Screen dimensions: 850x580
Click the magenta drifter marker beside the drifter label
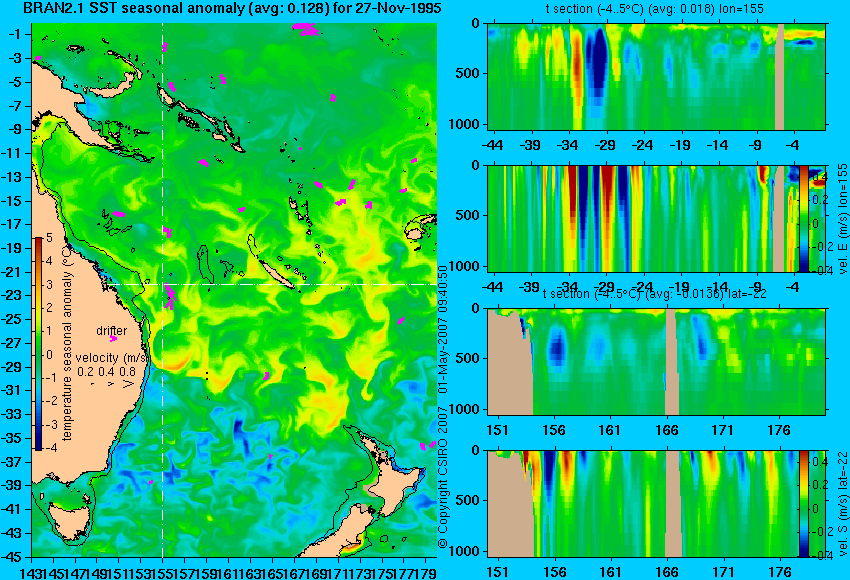point(113,339)
